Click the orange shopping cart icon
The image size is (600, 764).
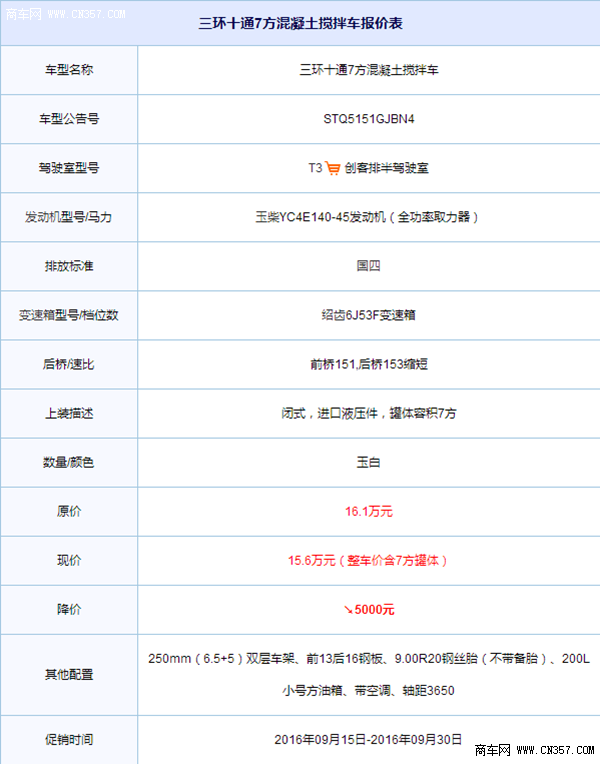coord(333,169)
